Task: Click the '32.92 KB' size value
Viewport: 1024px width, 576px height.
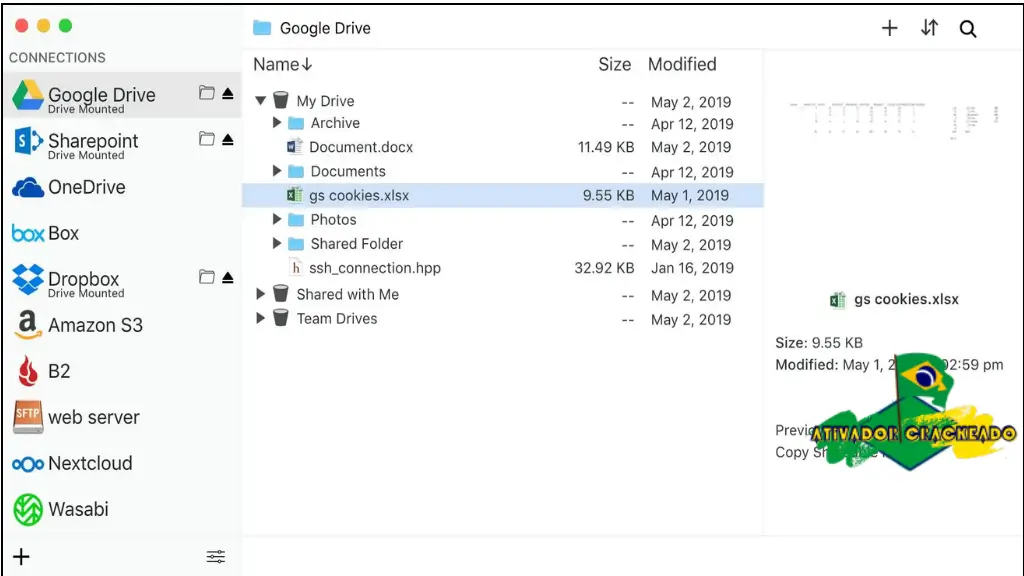Action: [604, 268]
